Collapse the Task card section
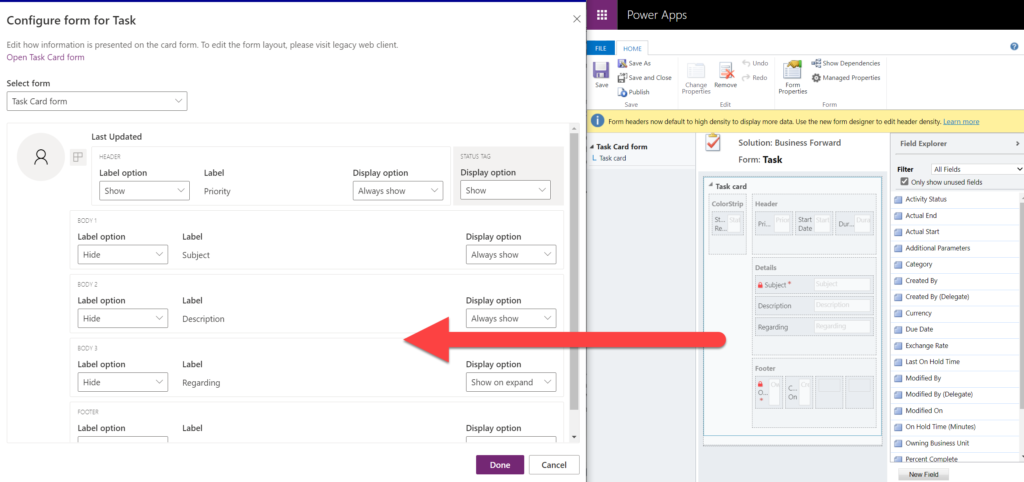The image size is (1024, 482). click(711, 186)
